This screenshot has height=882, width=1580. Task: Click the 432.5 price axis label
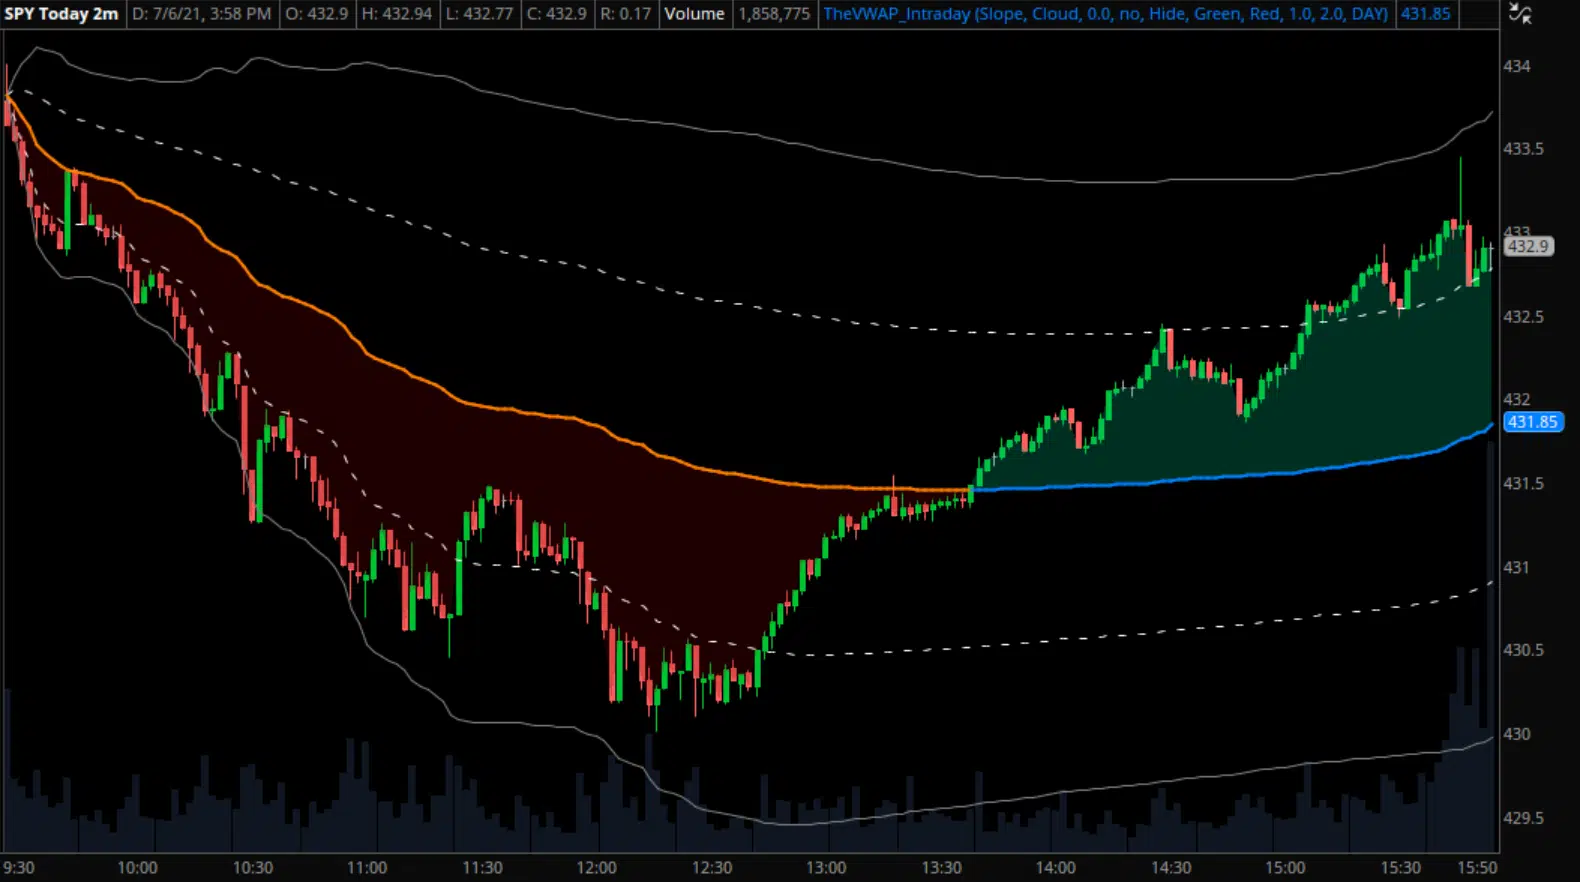1523,317
